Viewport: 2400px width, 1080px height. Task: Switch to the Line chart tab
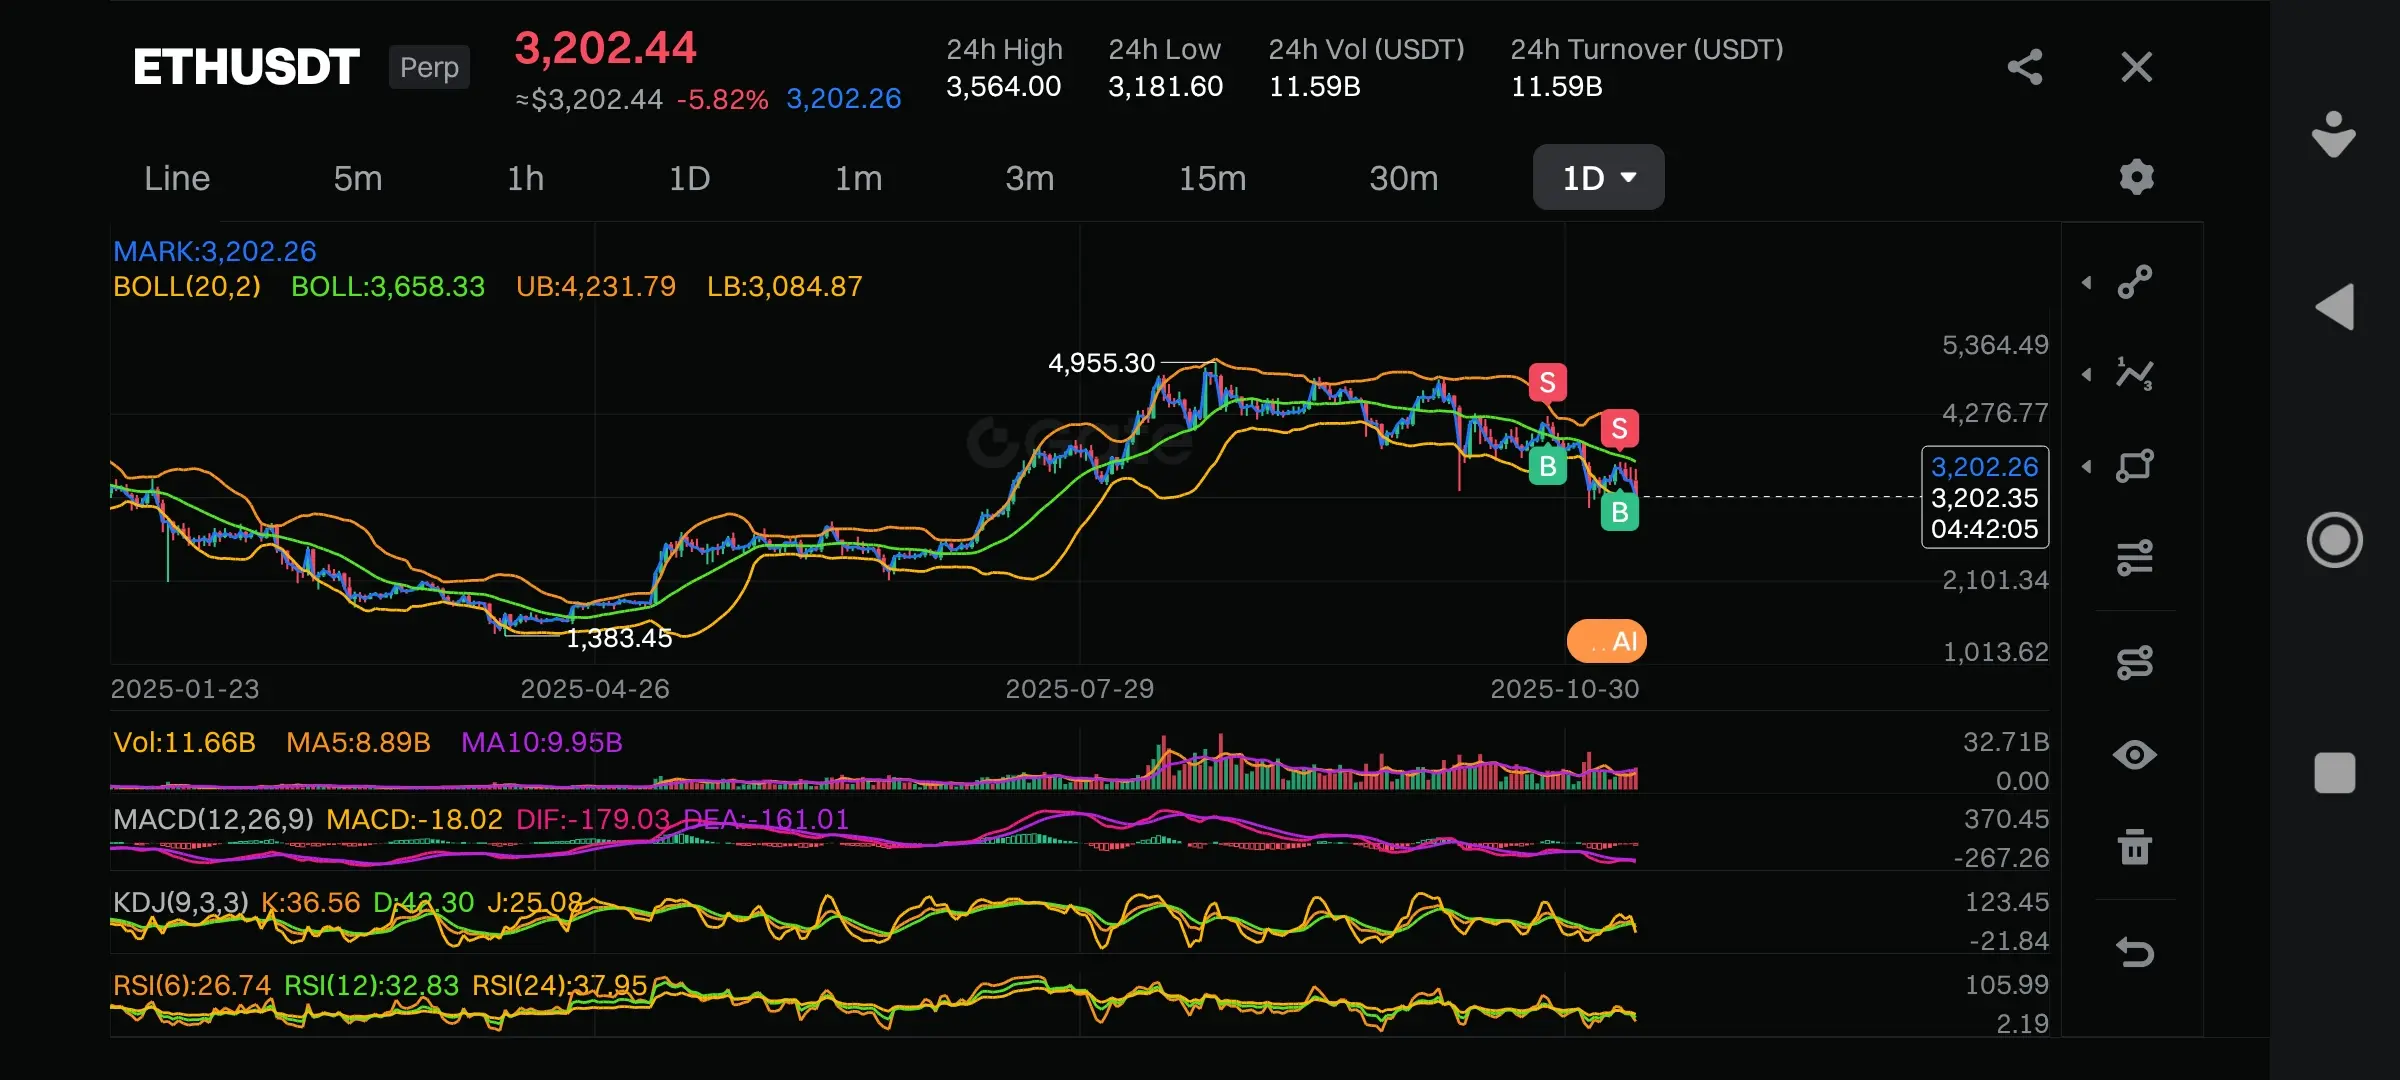[x=177, y=178]
